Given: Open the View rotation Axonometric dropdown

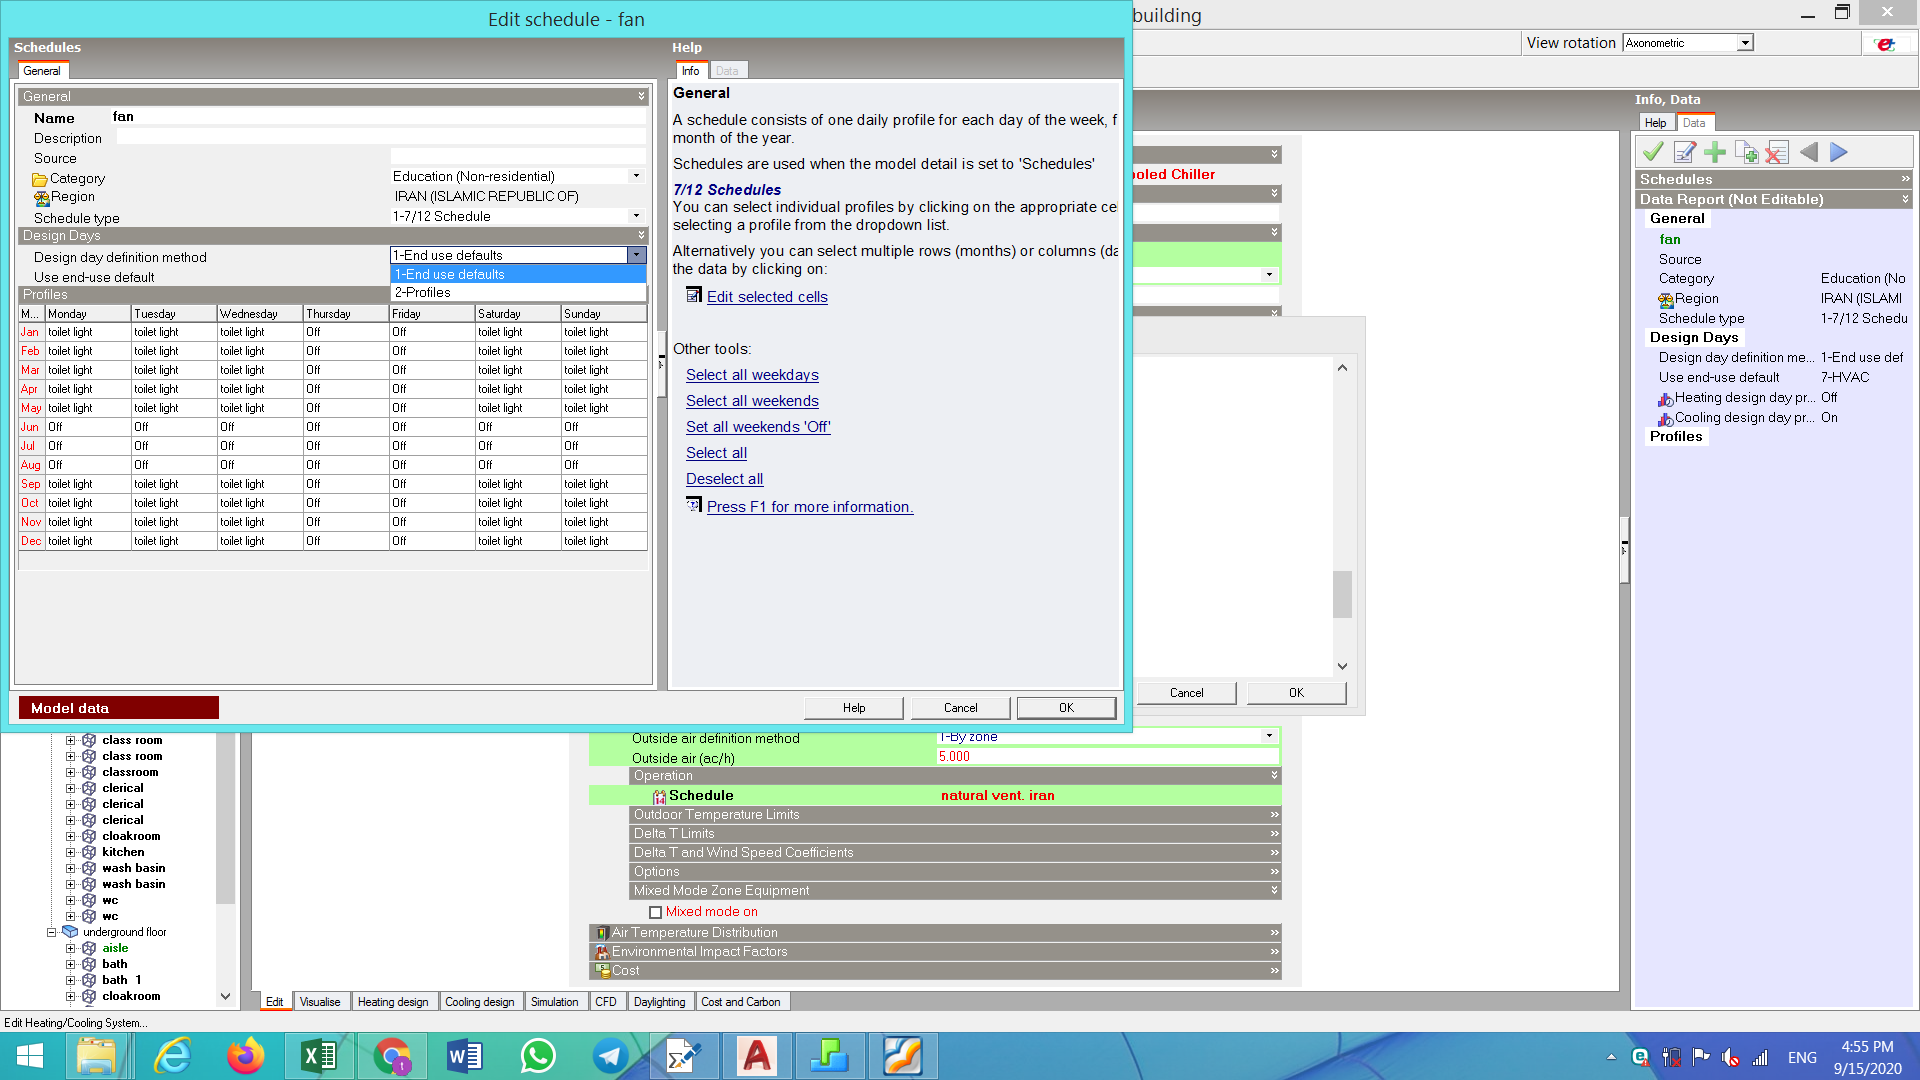Looking at the screenshot, I should click(1745, 43).
